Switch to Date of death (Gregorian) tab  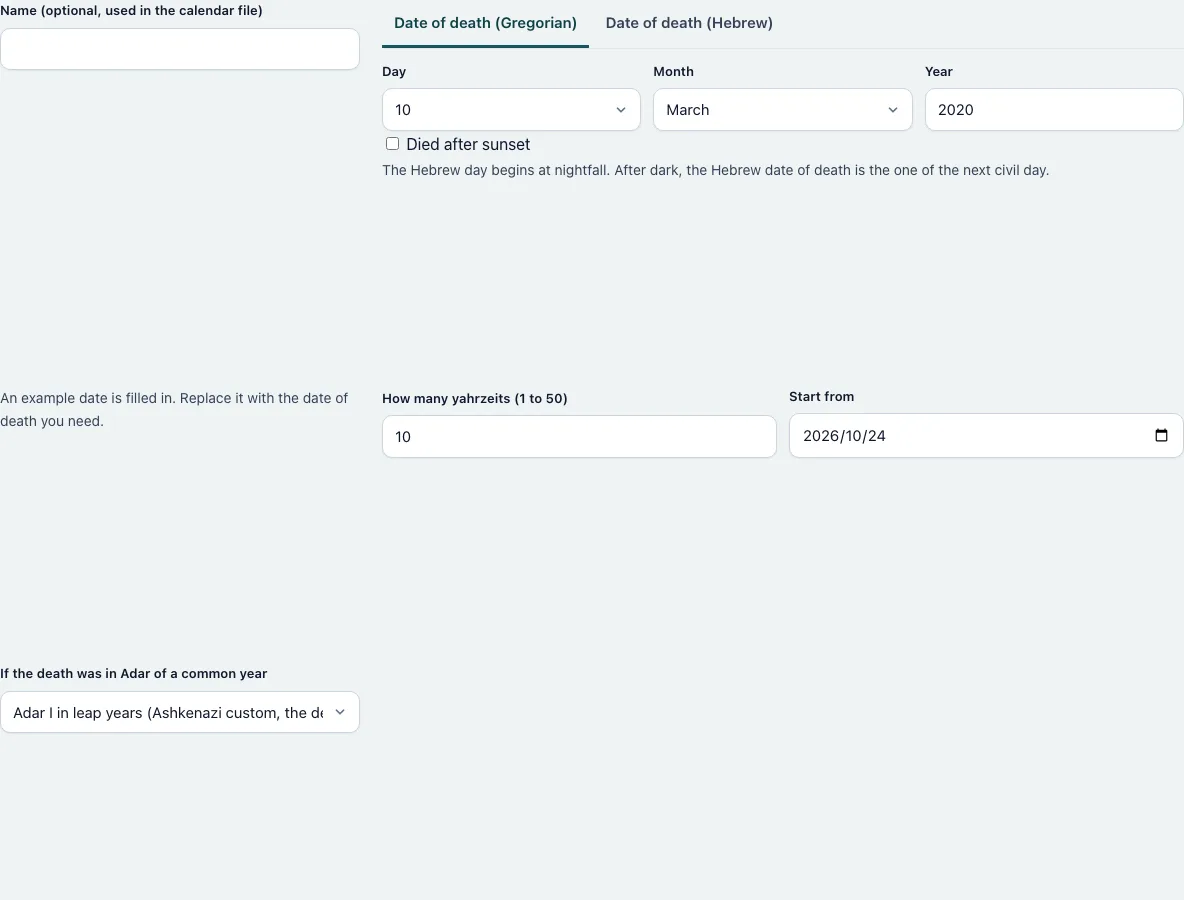click(x=486, y=23)
